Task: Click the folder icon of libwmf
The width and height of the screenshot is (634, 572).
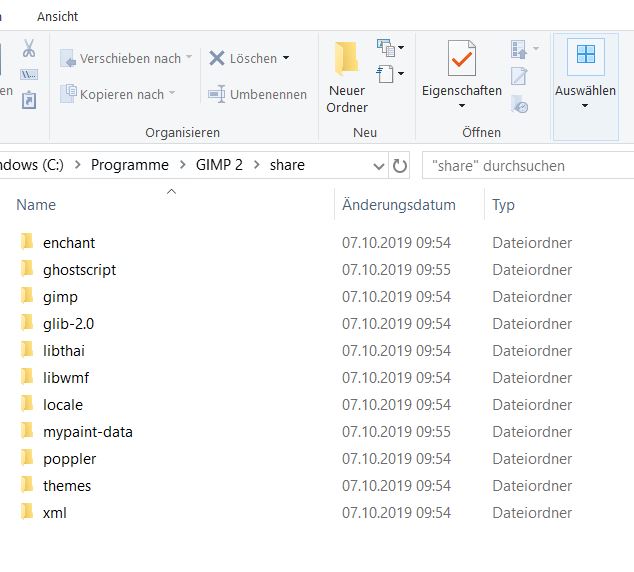Action: 27,376
